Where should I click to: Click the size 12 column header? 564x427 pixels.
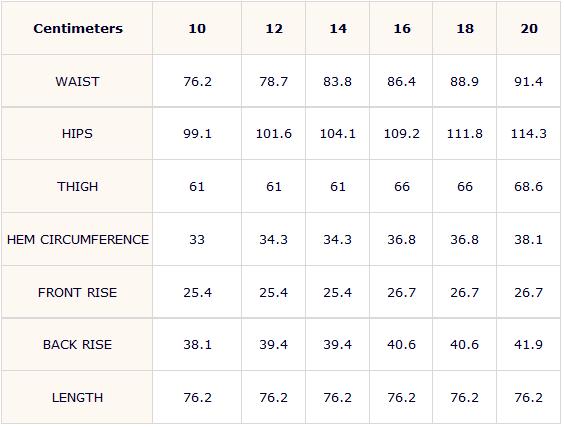pyautogui.click(x=274, y=28)
